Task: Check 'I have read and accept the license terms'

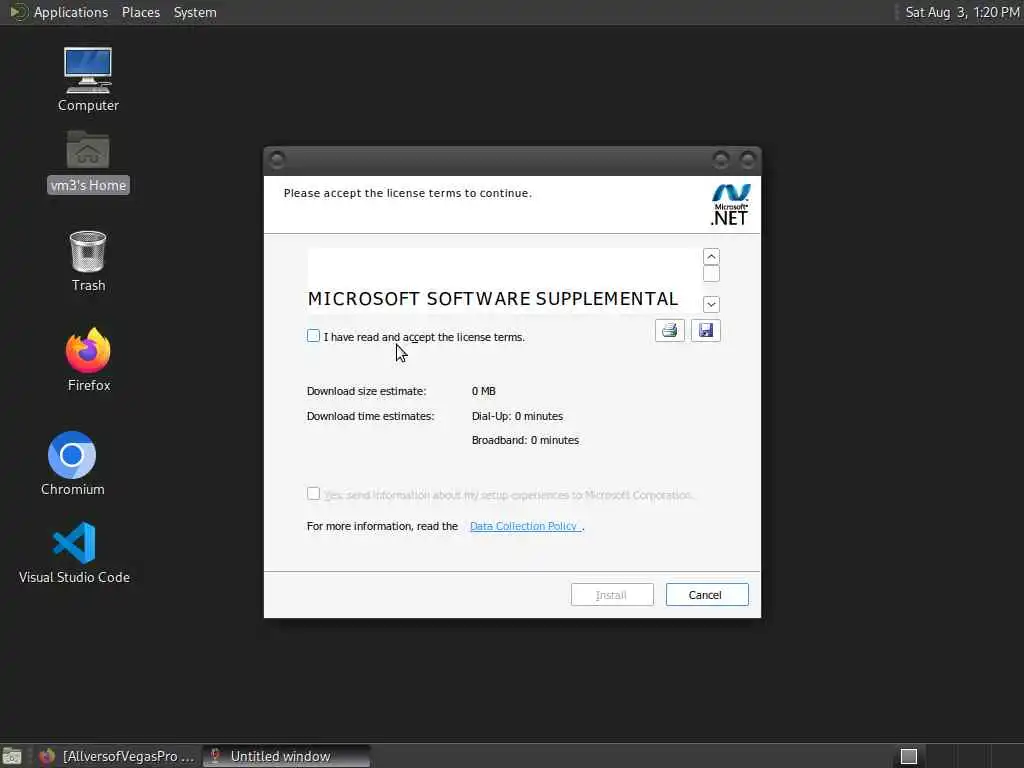Action: [313, 336]
